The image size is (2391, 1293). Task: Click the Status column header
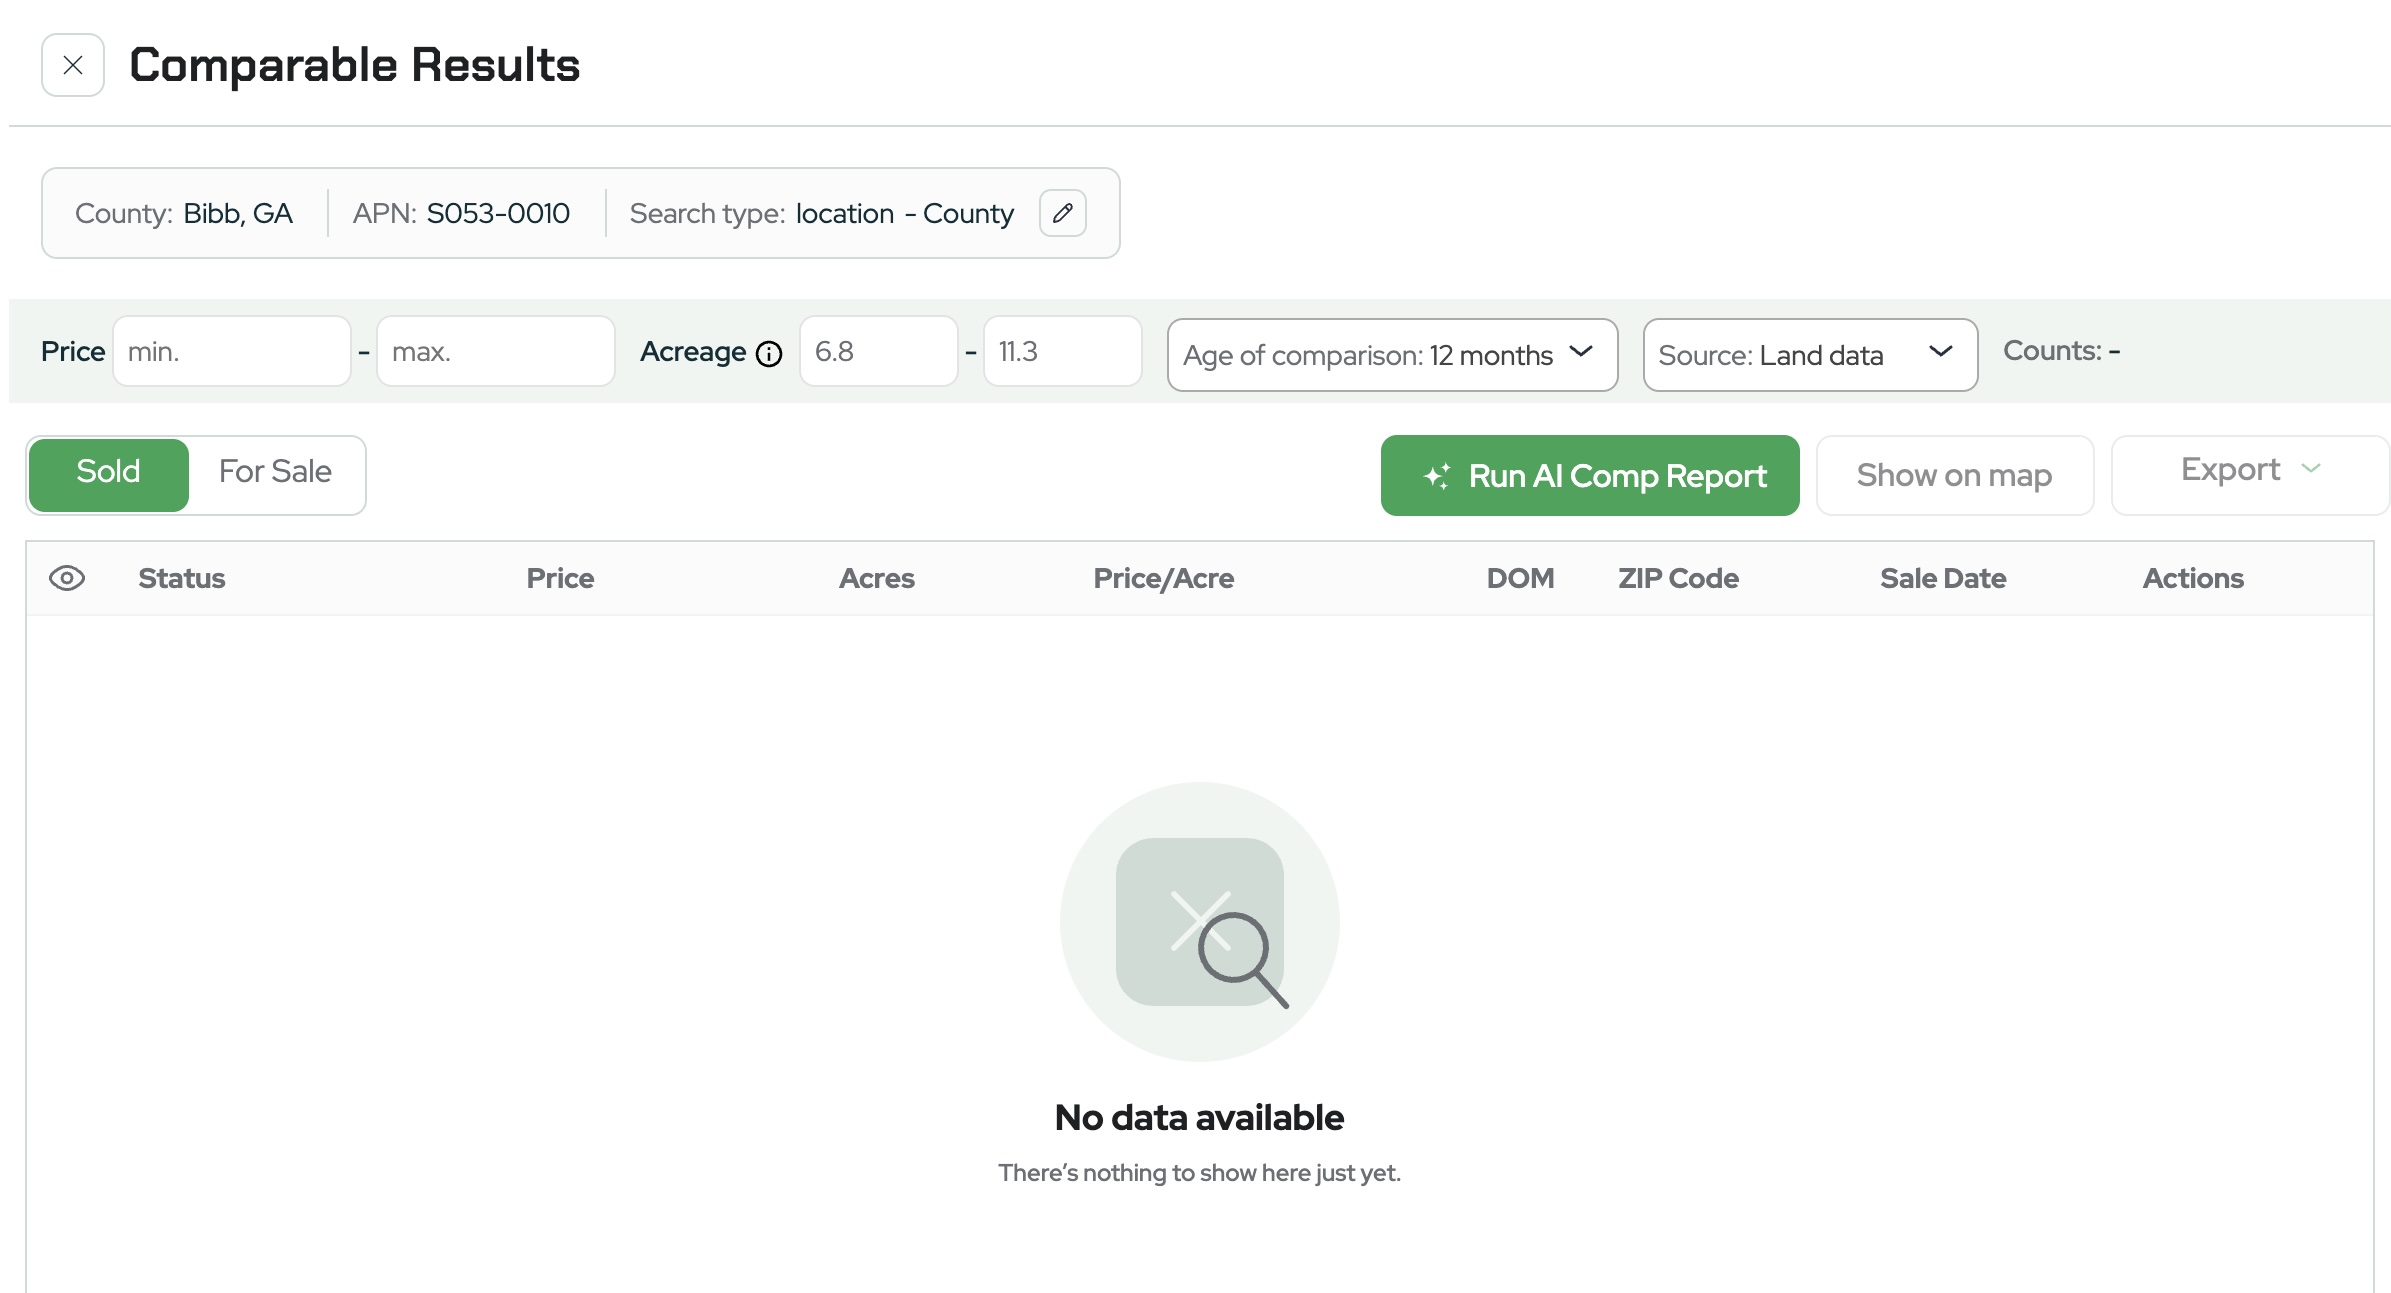182,578
